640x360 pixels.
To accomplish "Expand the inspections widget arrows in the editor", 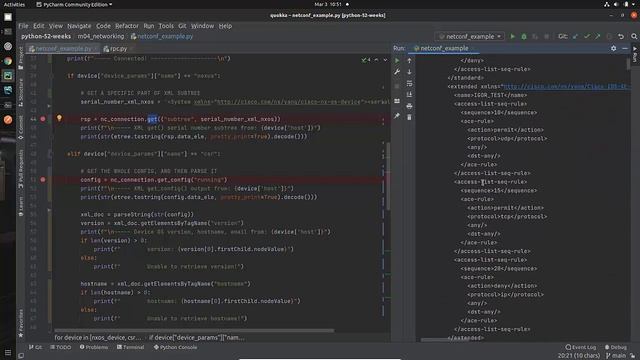I will coord(381,60).
